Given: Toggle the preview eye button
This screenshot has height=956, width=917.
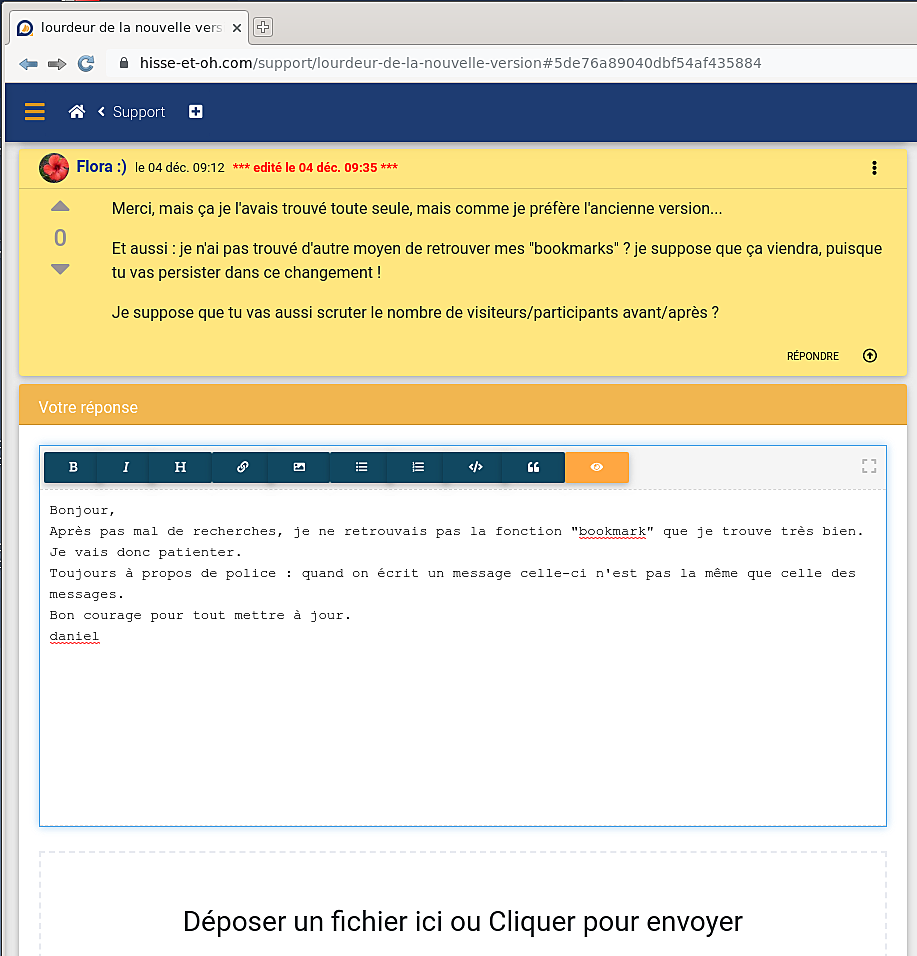Looking at the screenshot, I should click(x=597, y=467).
